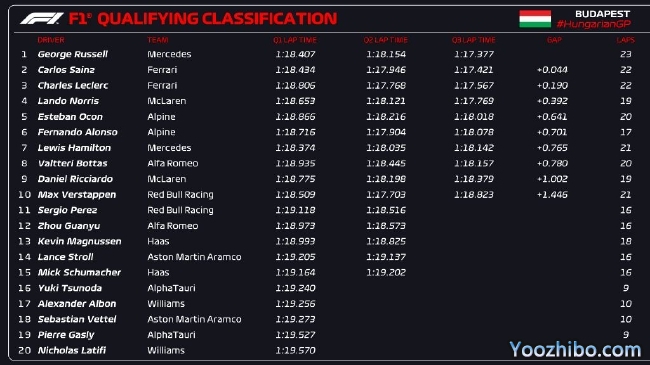Image resolution: width=650 pixels, height=365 pixels.
Task: Click Lewis Hamilton's name
Action: pyautogui.click(x=74, y=148)
